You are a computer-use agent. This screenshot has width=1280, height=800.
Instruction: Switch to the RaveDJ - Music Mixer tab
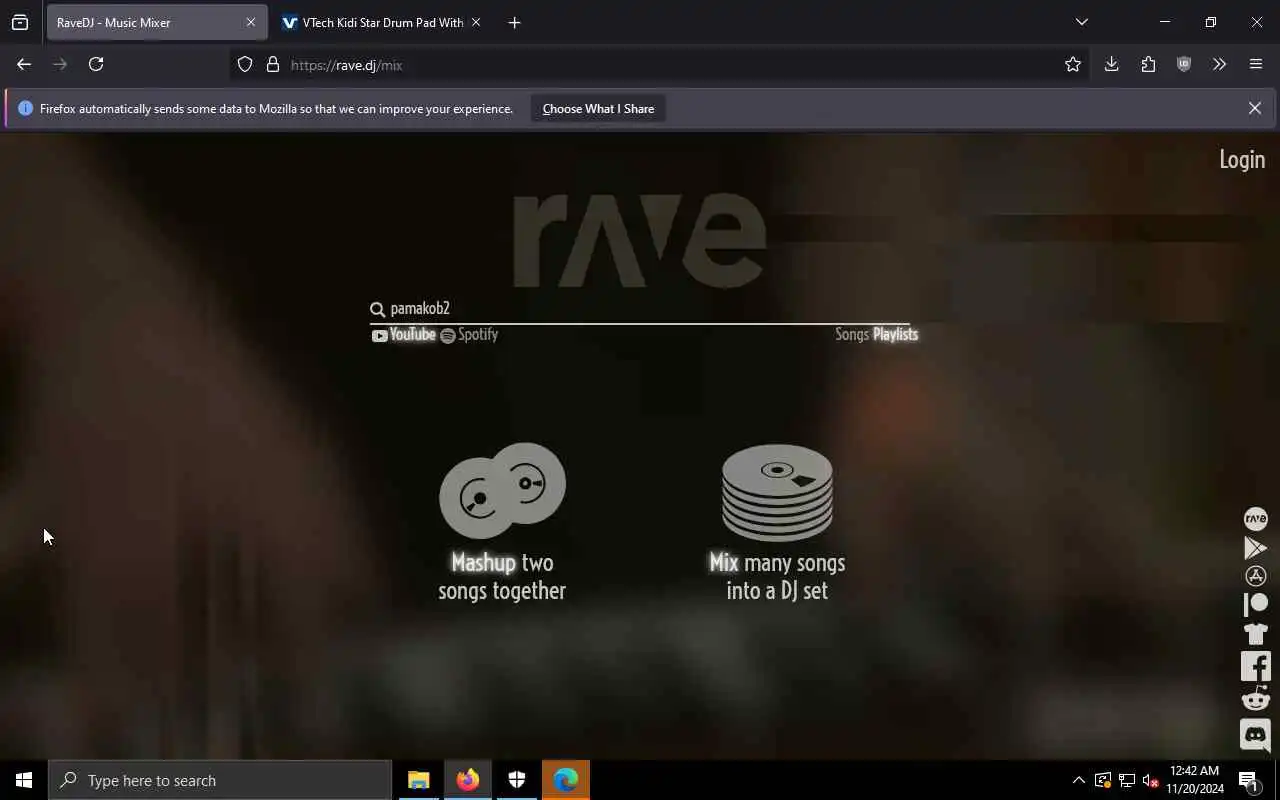(x=157, y=22)
